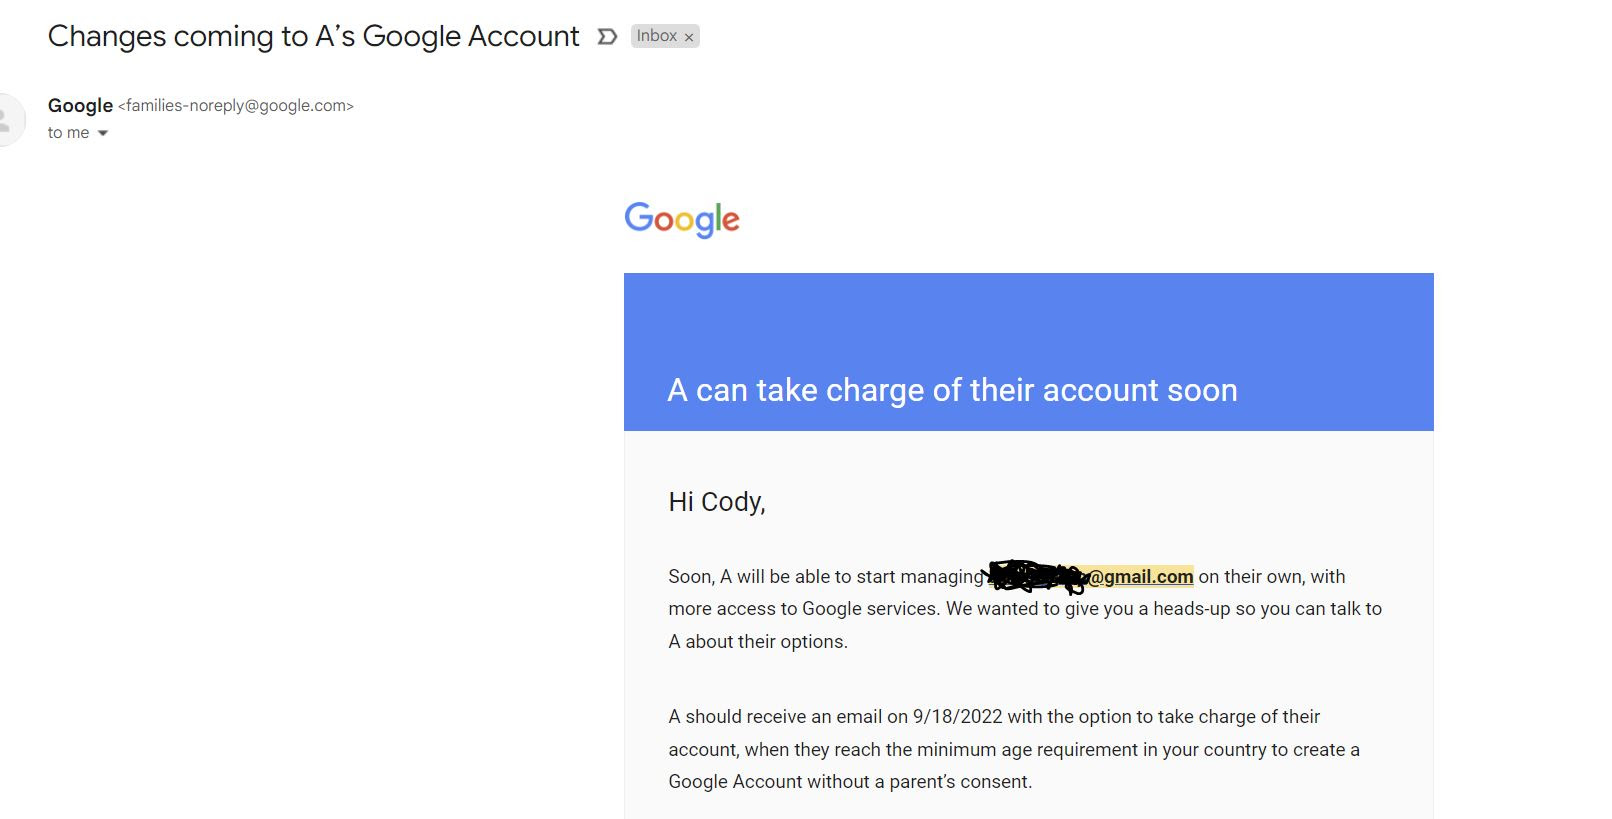The image size is (1612, 819).
Task: Click the scribbled-out redacted email name
Action: pyautogui.click(x=1036, y=575)
